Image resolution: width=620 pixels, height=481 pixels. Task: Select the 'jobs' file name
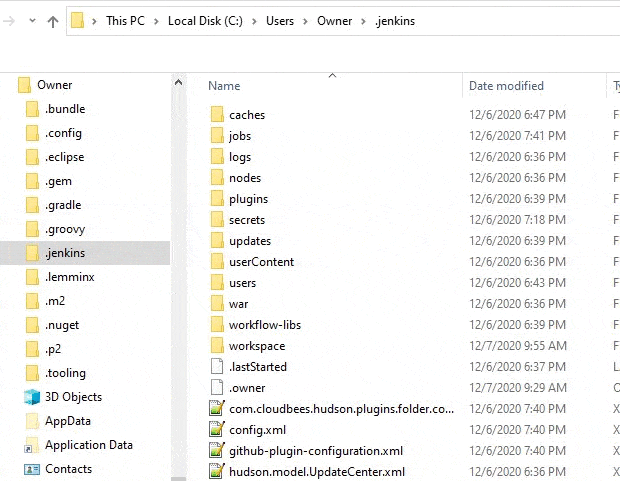point(240,136)
